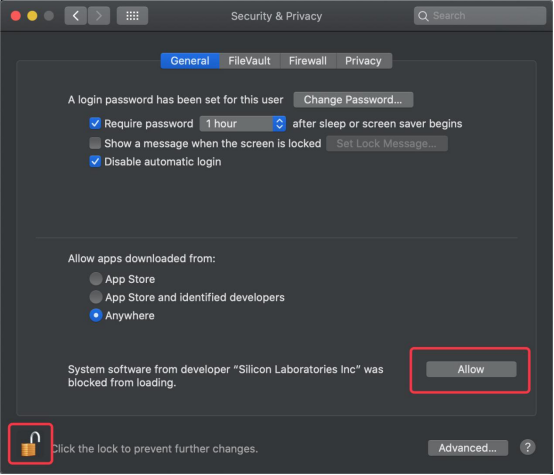The width and height of the screenshot is (554, 475).
Task: Uncheck Disable automatic login
Action: pyautogui.click(x=95, y=162)
